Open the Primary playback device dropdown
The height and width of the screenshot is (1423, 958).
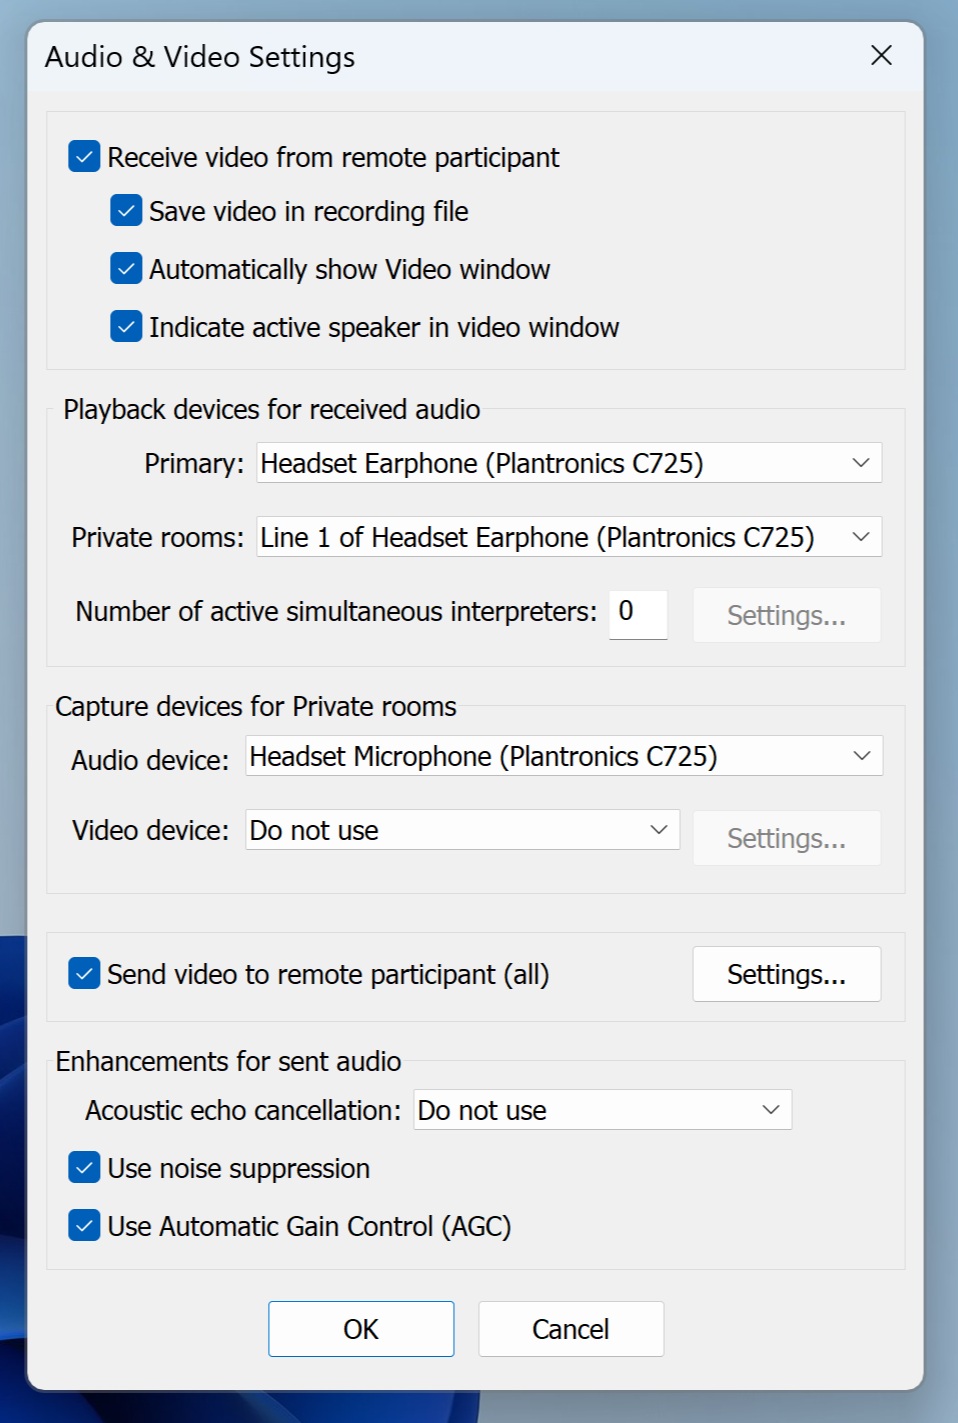[x=569, y=463]
